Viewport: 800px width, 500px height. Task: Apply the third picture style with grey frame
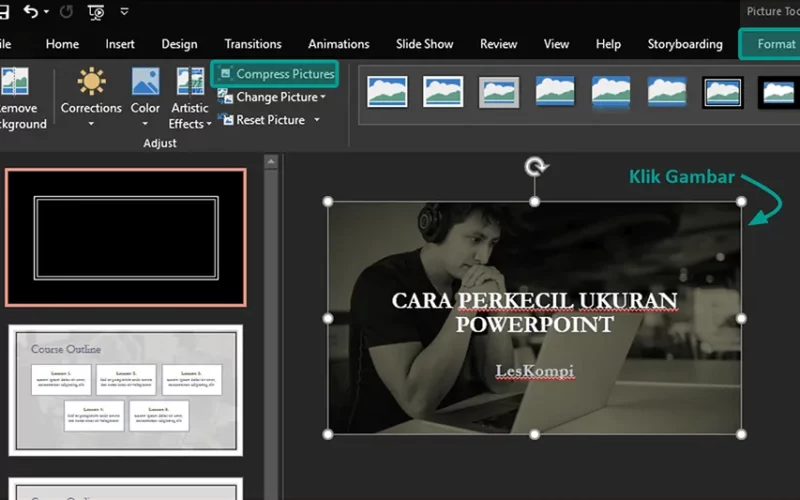499,92
